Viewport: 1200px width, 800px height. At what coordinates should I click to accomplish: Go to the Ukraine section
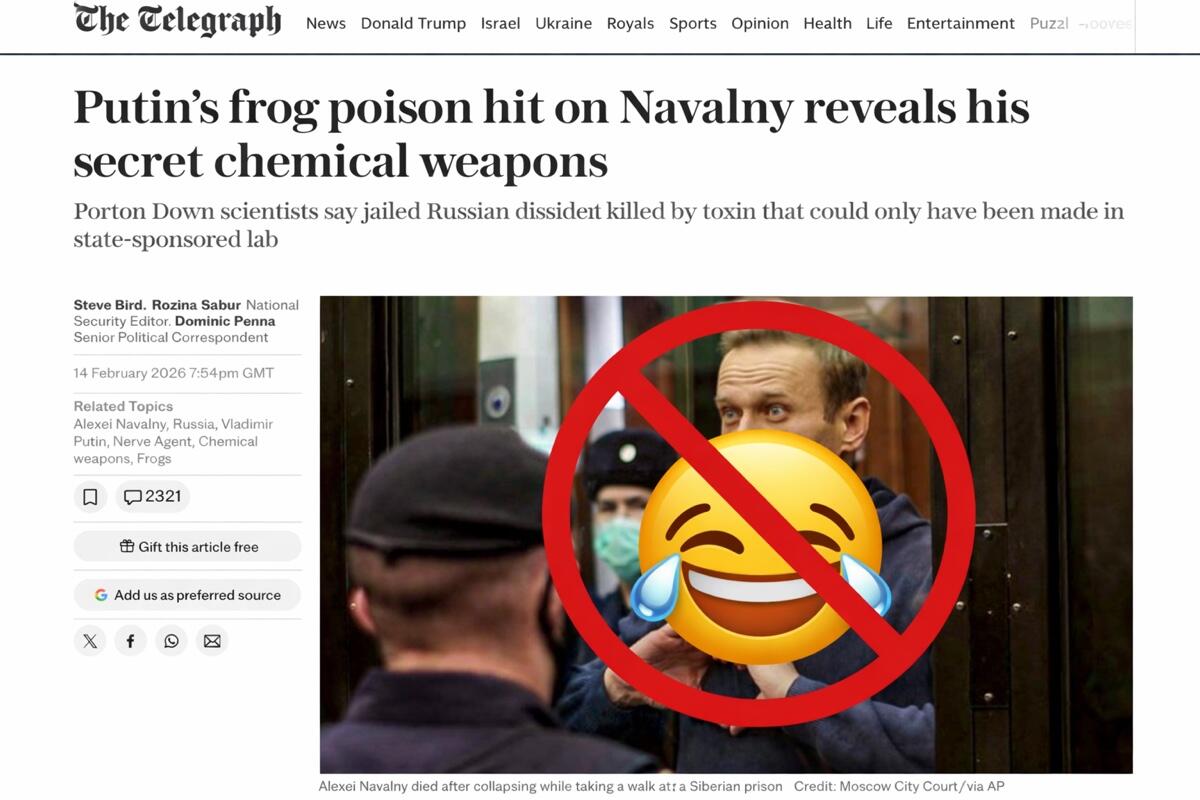(563, 23)
